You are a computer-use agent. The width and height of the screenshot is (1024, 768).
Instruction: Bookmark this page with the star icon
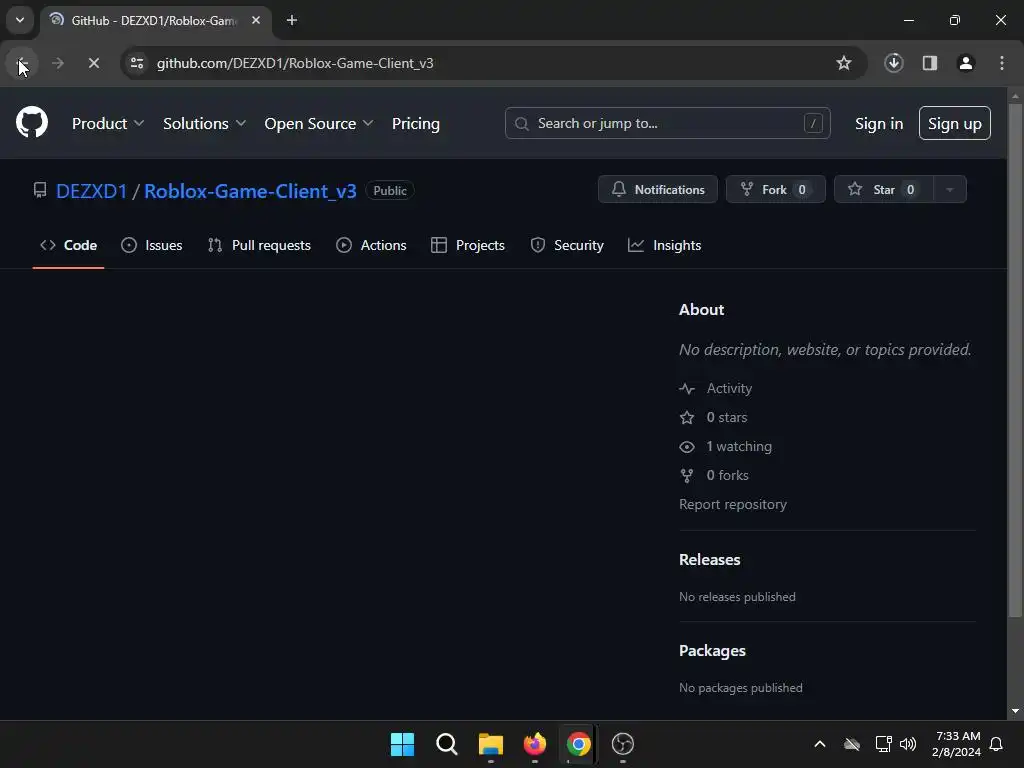844,63
